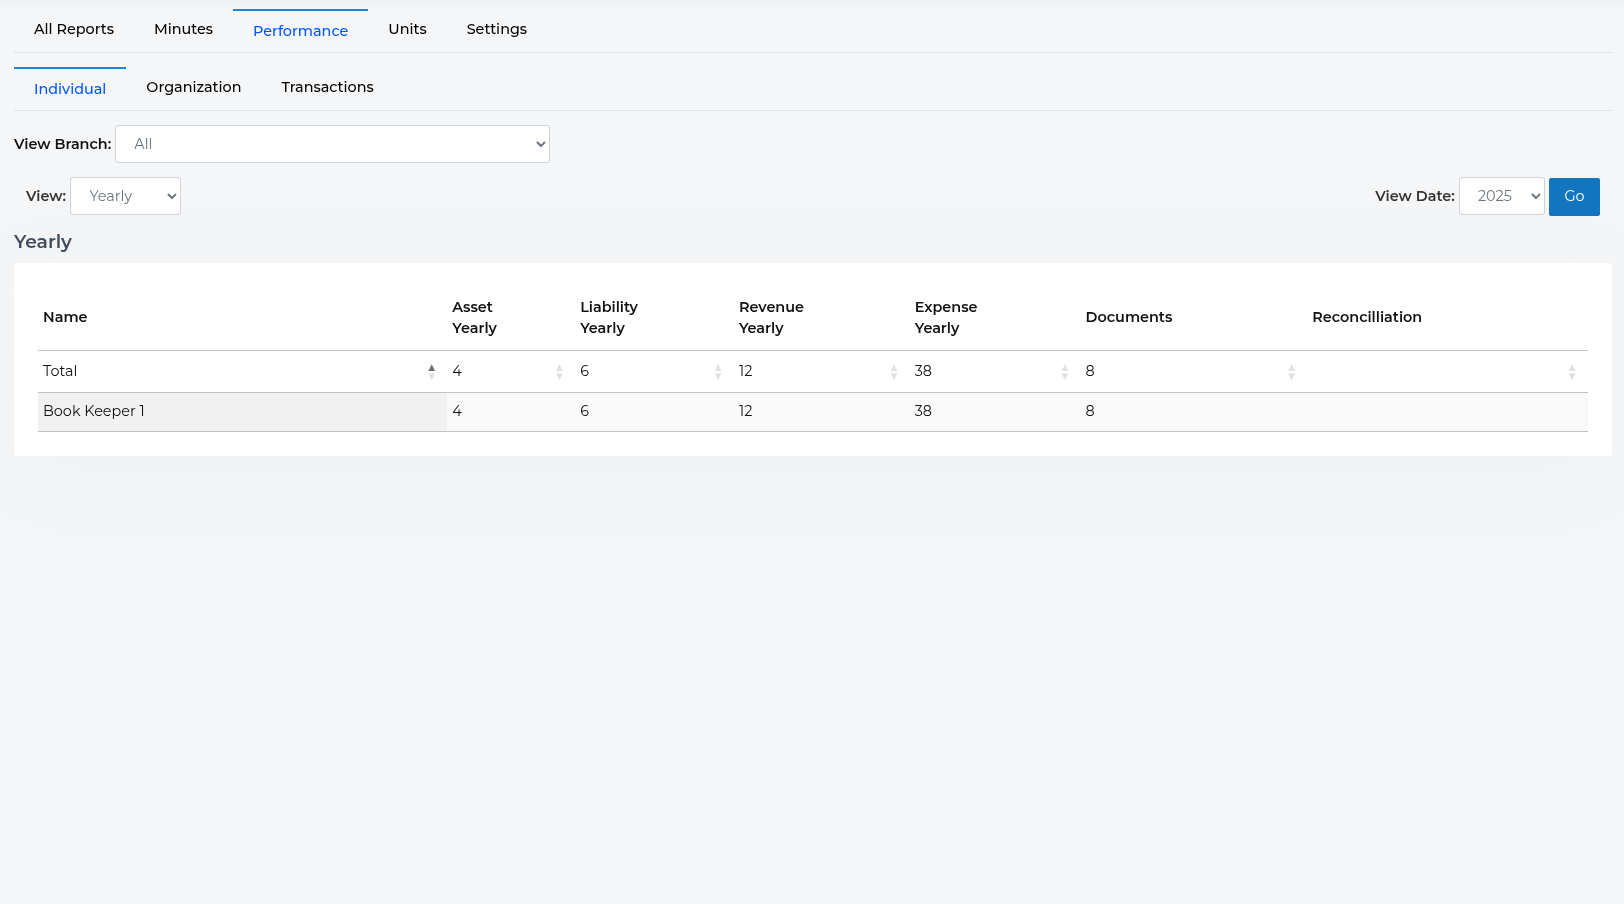Open the View Branch dropdown

[332, 144]
